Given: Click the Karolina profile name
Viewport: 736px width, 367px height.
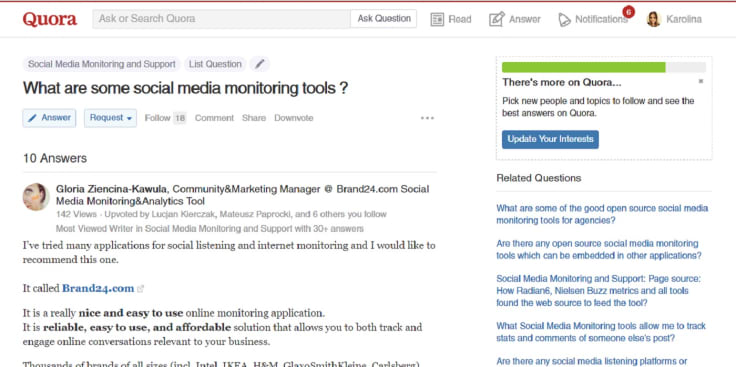Looking at the screenshot, I should [684, 19].
